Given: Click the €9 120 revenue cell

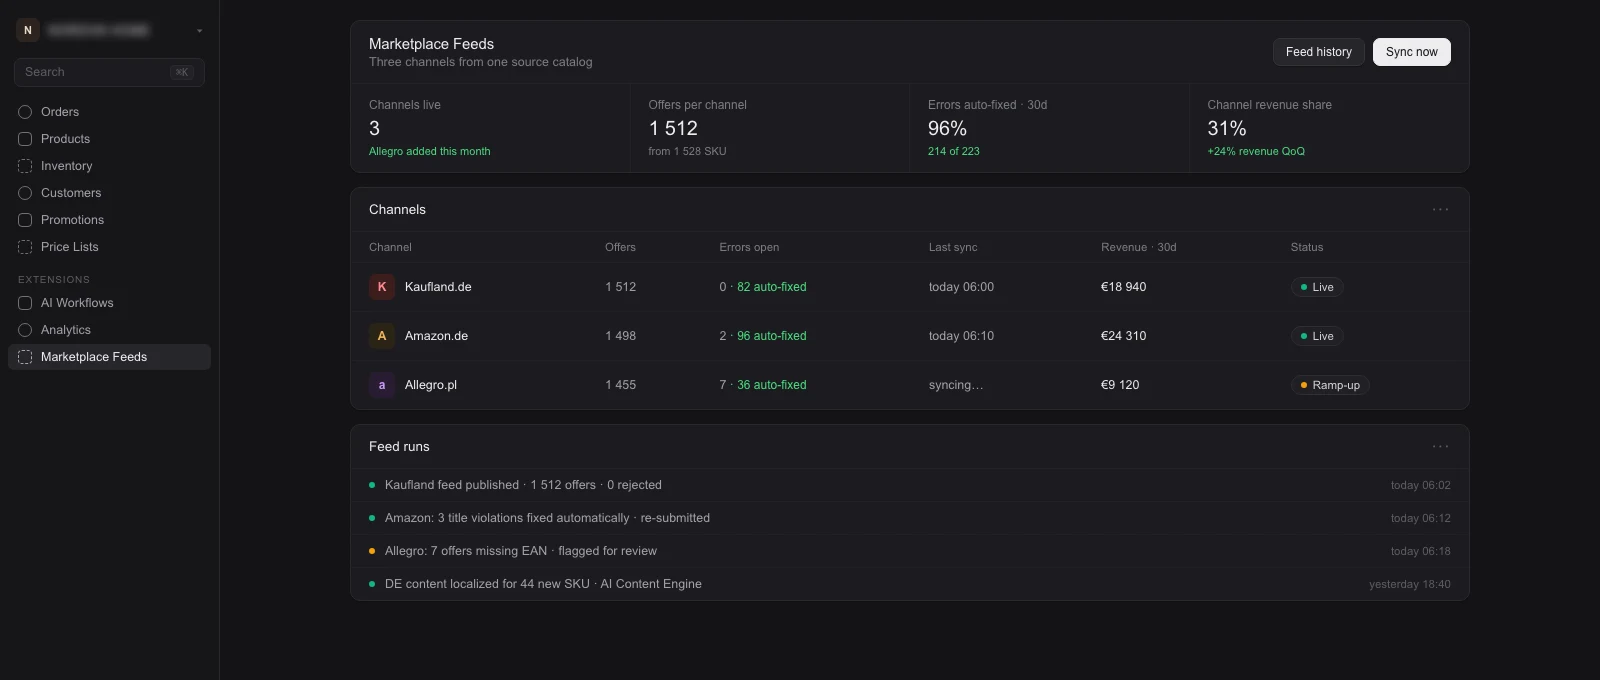Looking at the screenshot, I should click(x=1120, y=385).
